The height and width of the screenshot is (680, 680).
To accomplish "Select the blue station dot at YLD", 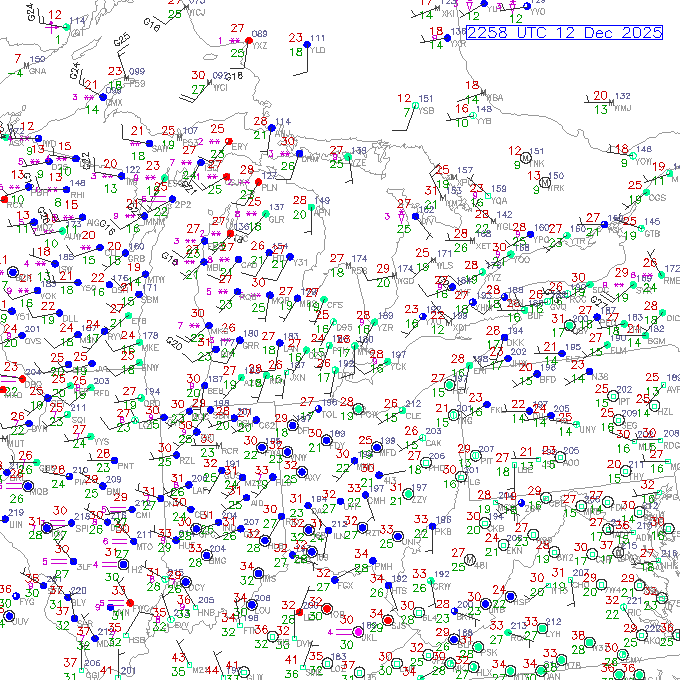I will pyautogui.click(x=307, y=44).
